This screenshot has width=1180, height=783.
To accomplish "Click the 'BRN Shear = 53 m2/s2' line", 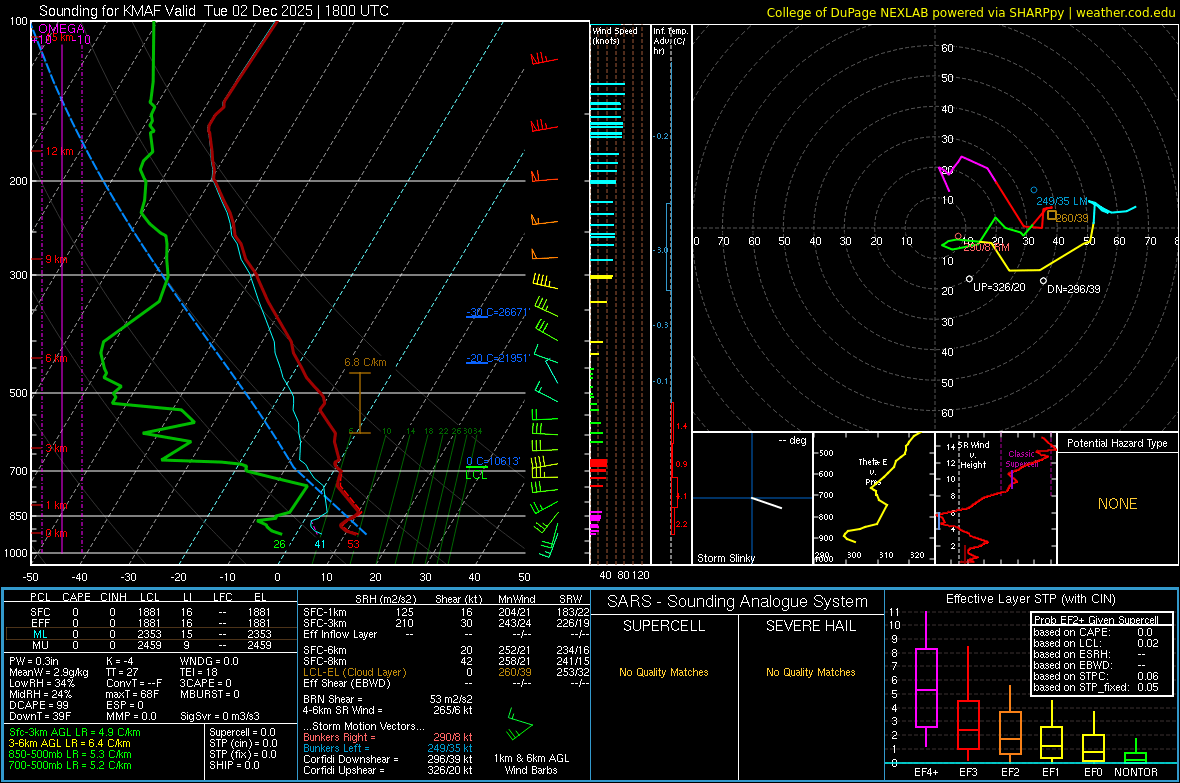I will [388, 699].
